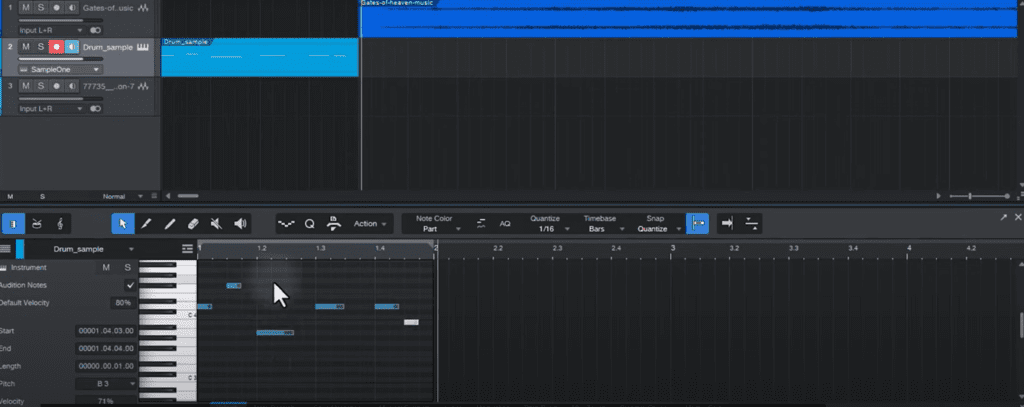Switch to piano view in the editor
This screenshot has height=407, width=1024.
coord(12,224)
